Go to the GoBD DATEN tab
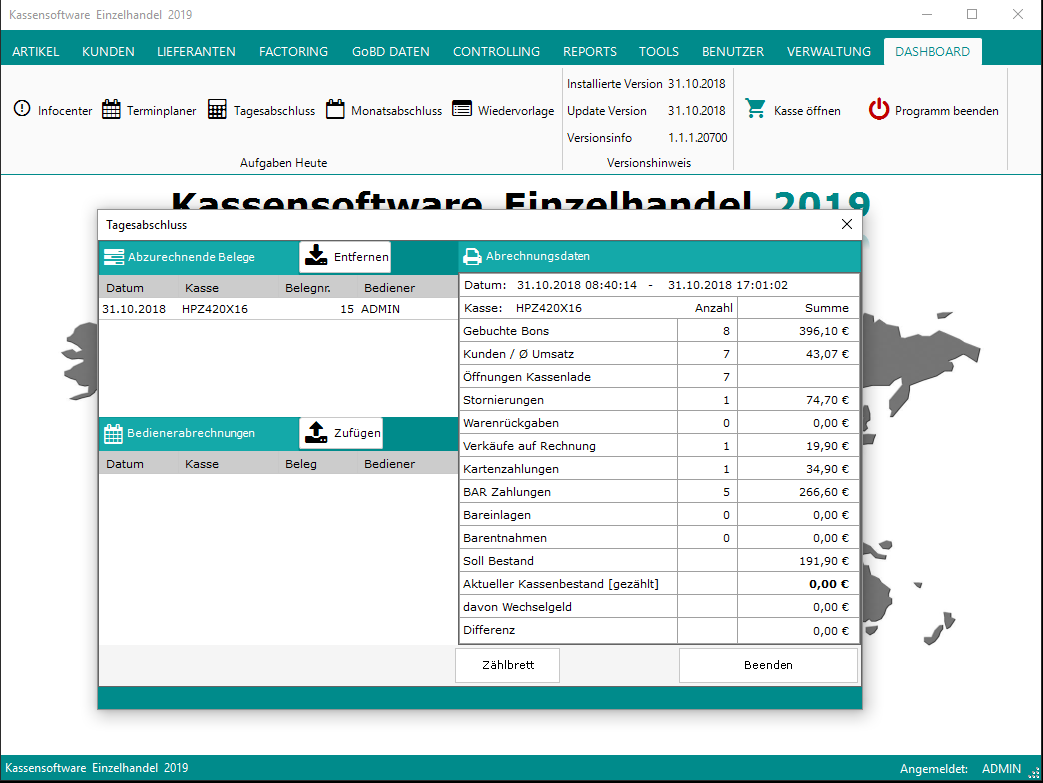The height and width of the screenshot is (783, 1043). pyautogui.click(x=390, y=52)
